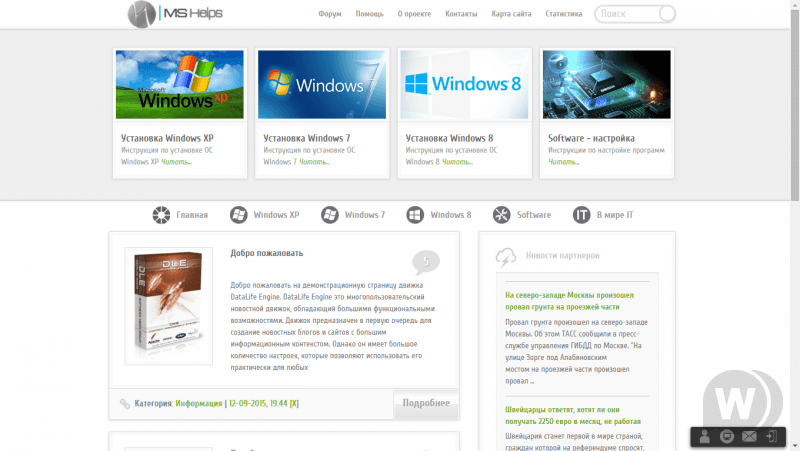Image resolution: width=800 pixels, height=451 pixels.
Task: Open the Software wrench icon
Action: tap(502, 215)
